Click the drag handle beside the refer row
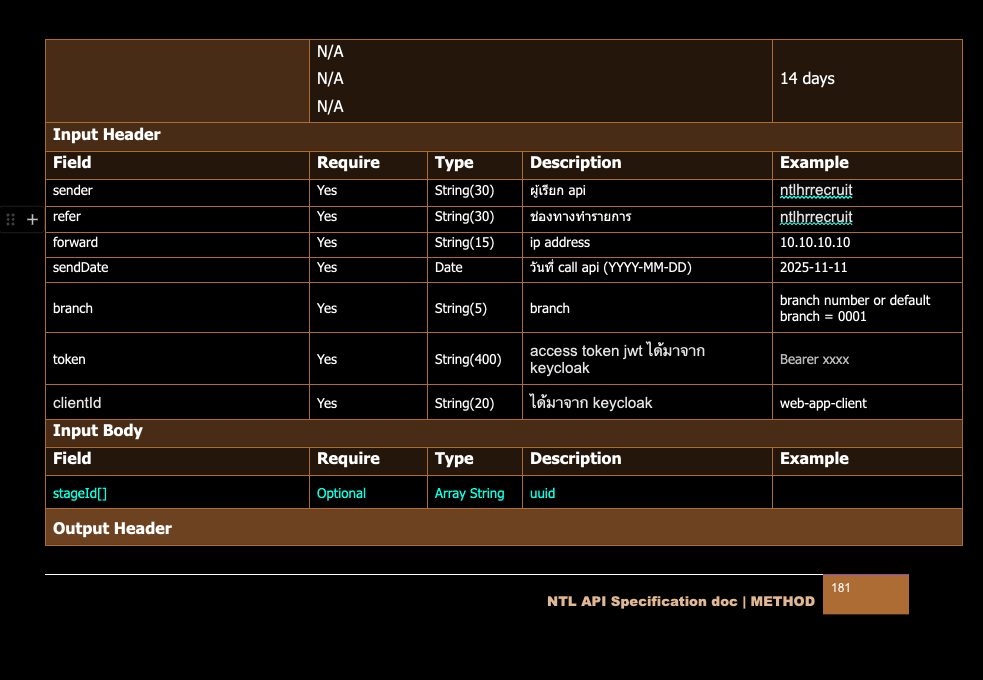This screenshot has height=680, width=983. point(11,219)
